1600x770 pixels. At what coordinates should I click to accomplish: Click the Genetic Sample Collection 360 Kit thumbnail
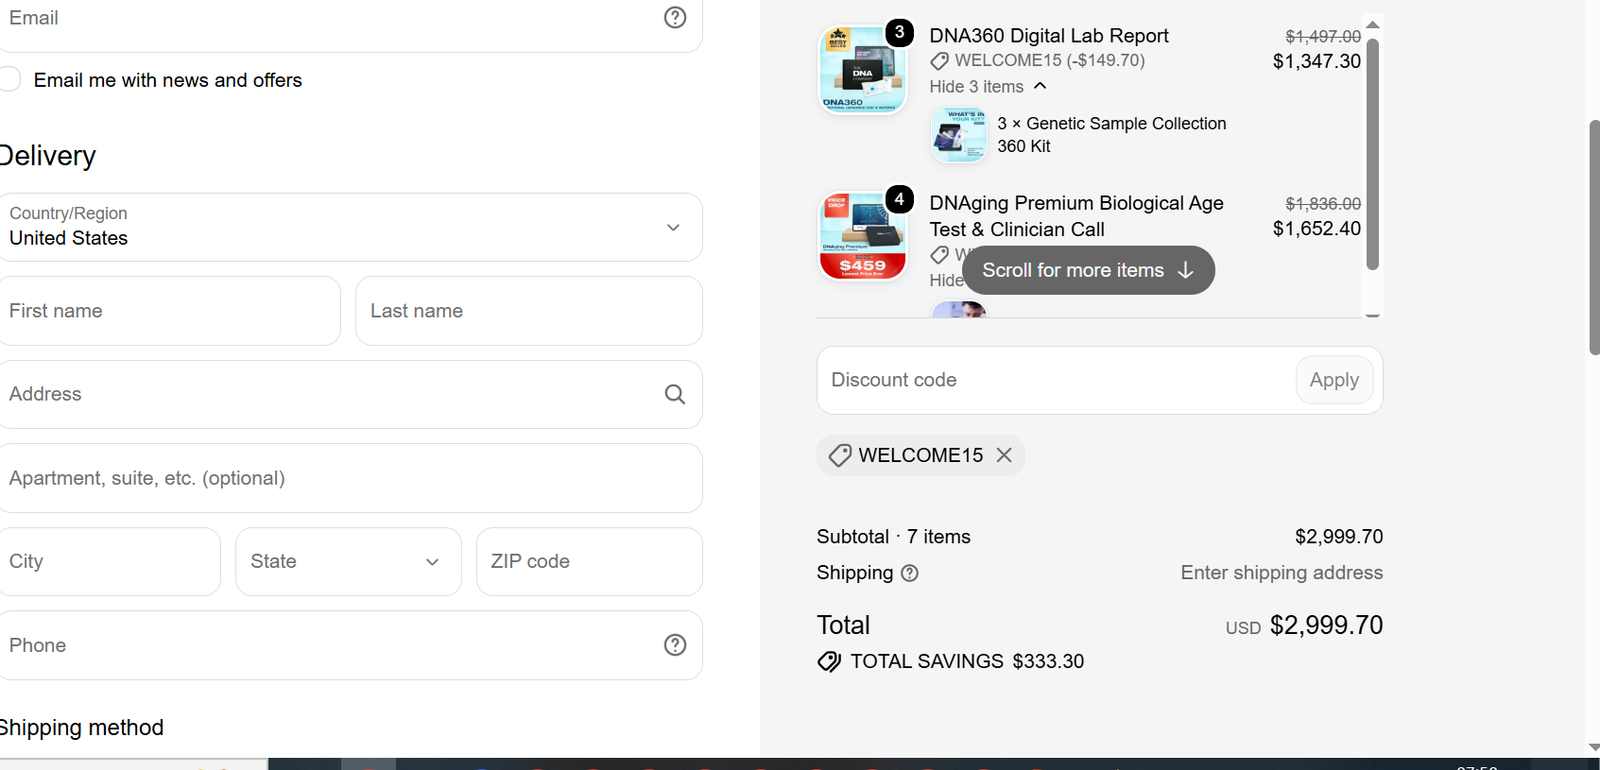959,135
